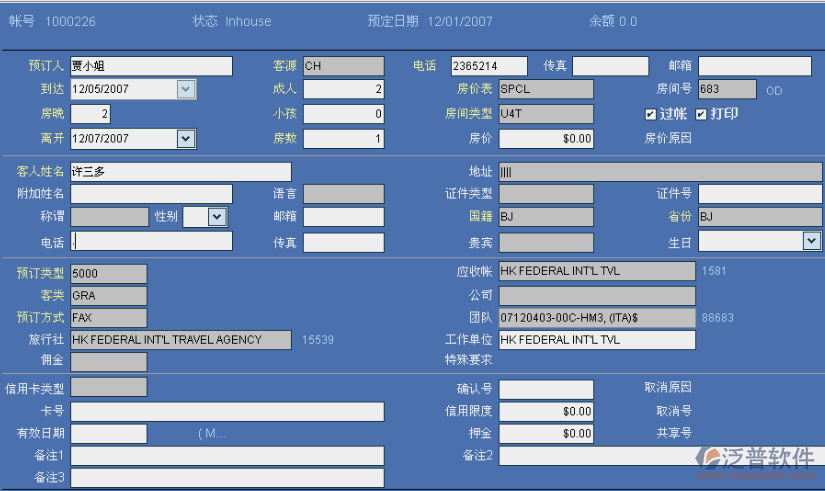This screenshot has height=491, width=825.
Task: Click account number 1000226 in header
Action: tap(71, 22)
